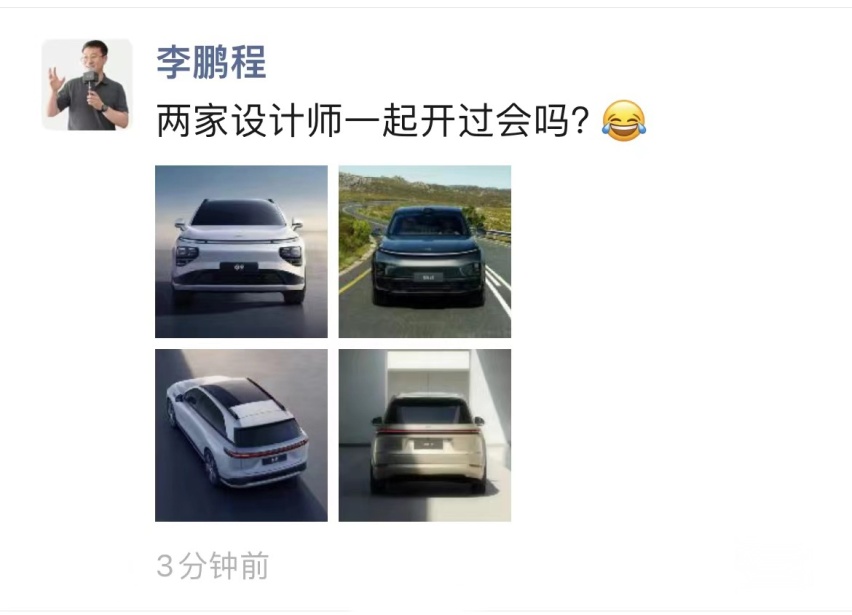Open the dark green SUV road photo
The height and width of the screenshot is (615, 852).
[425, 252]
